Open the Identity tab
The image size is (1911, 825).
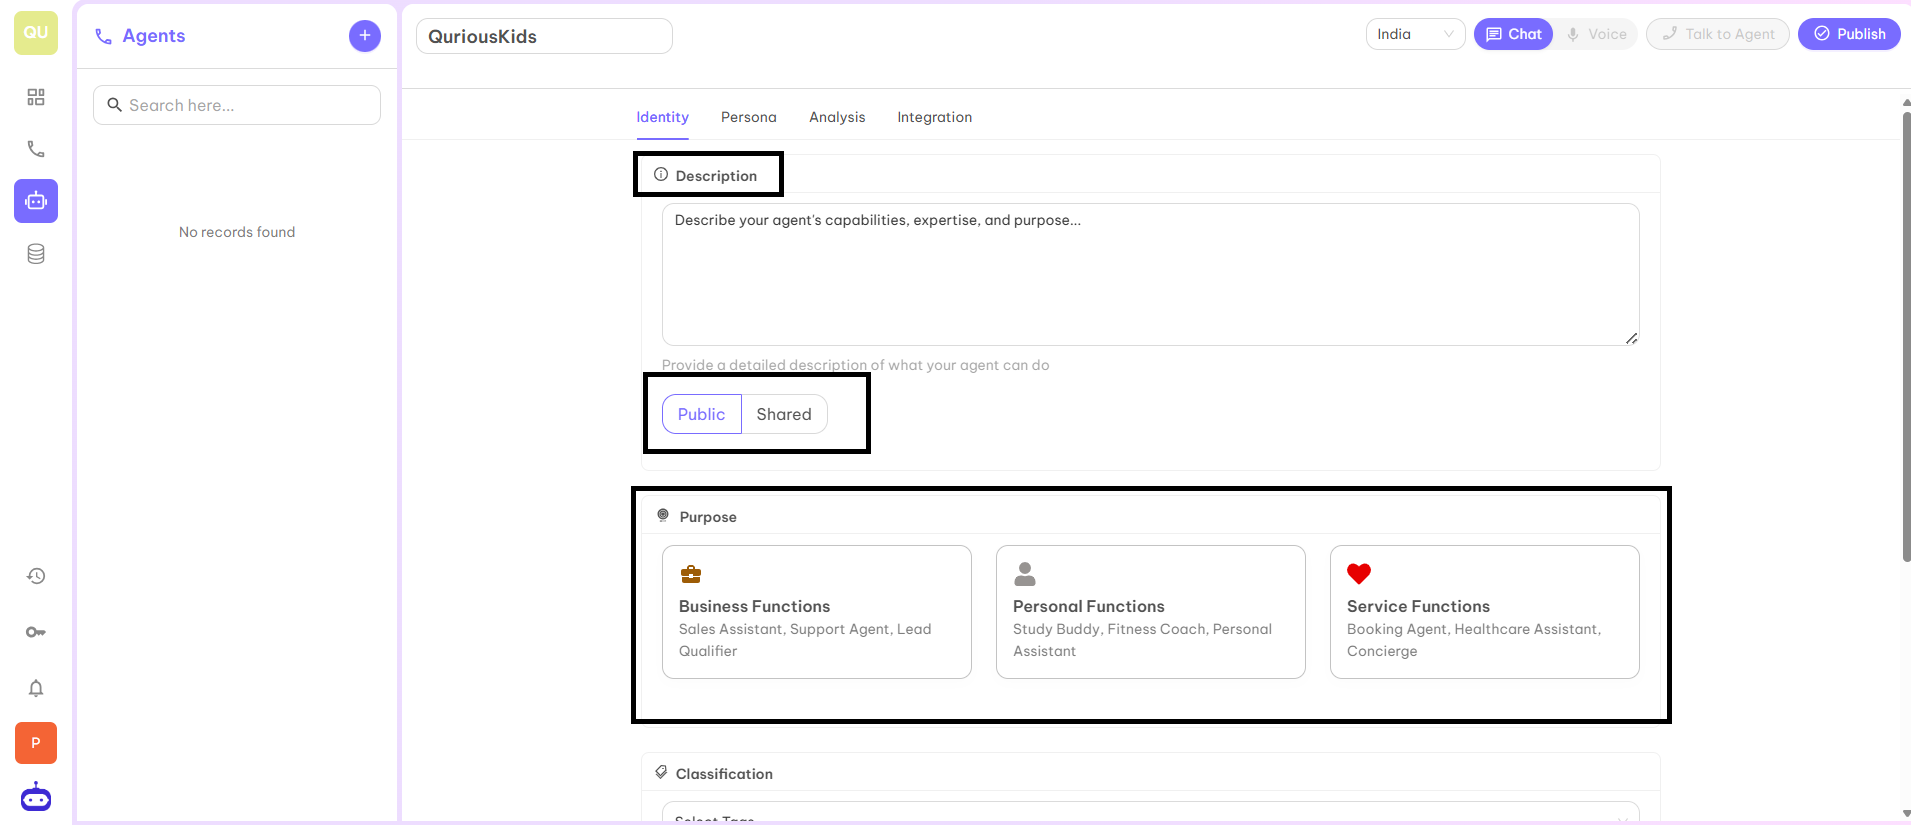pyautogui.click(x=663, y=117)
